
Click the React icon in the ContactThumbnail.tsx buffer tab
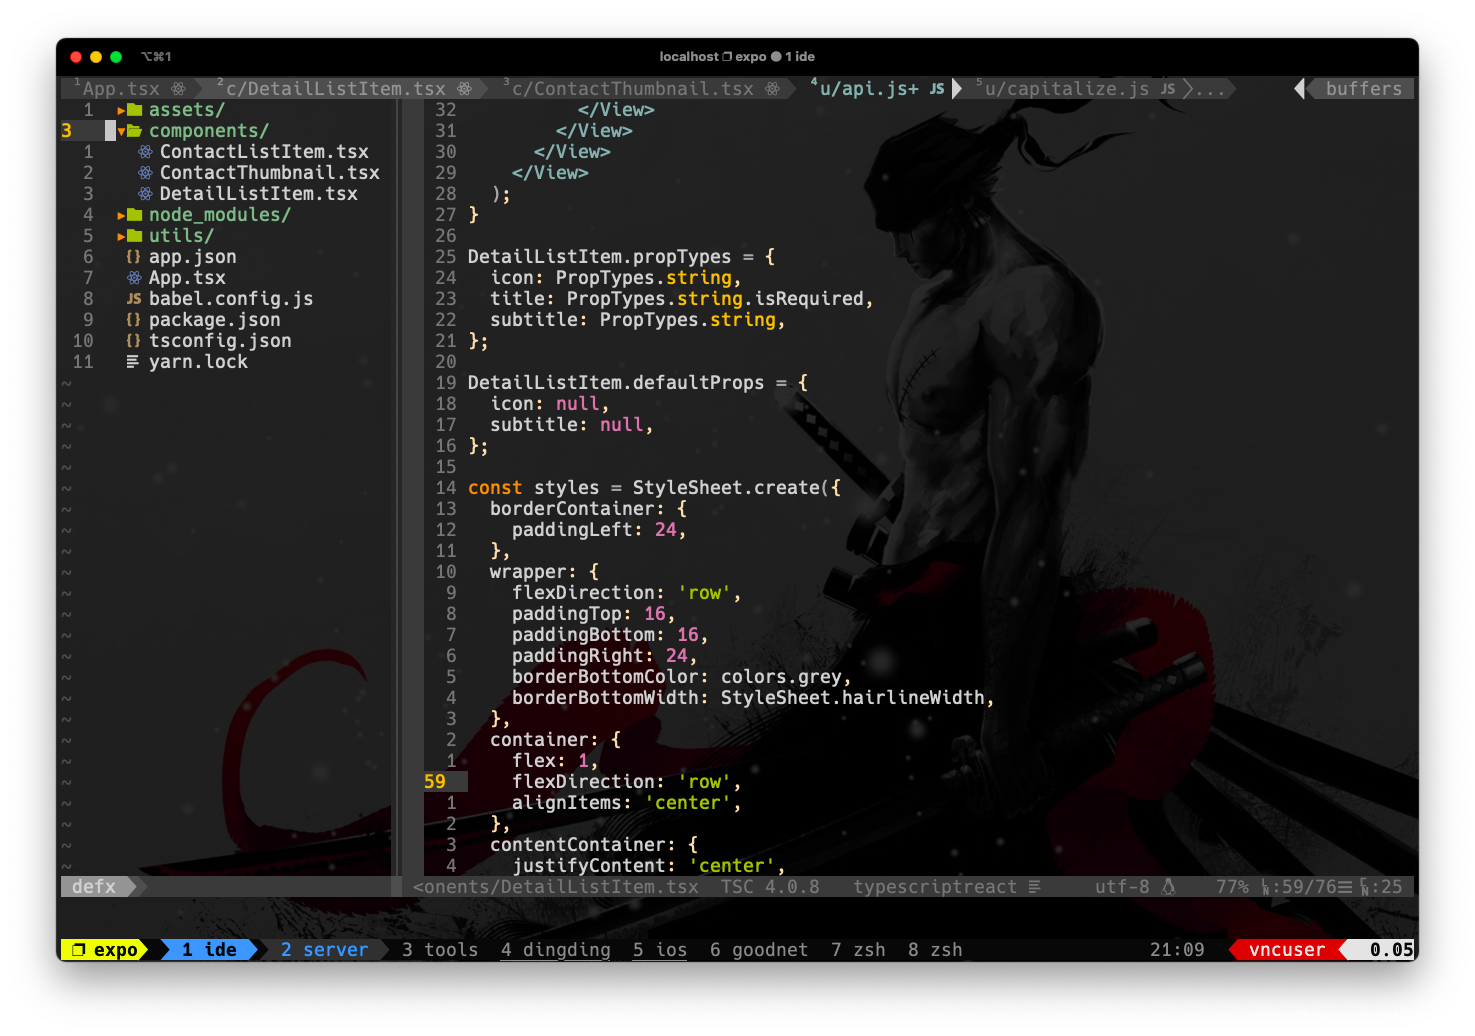click(x=773, y=89)
